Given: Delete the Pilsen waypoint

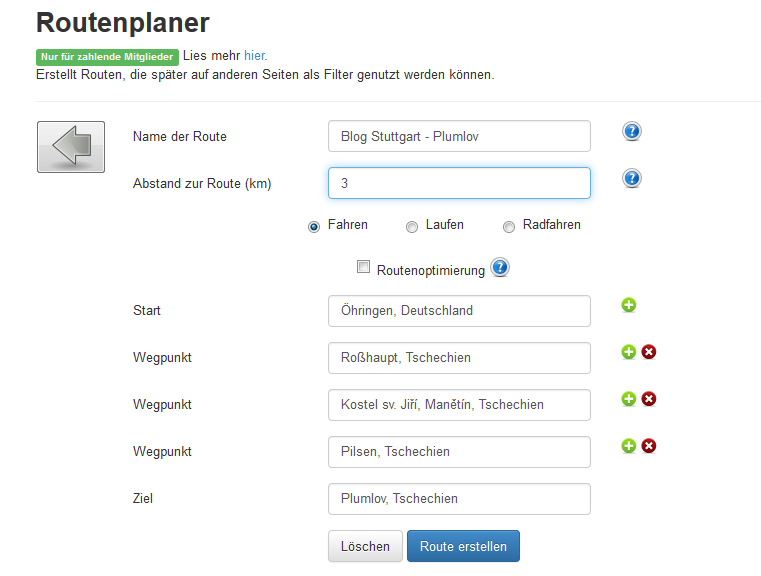Looking at the screenshot, I should pyautogui.click(x=649, y=446).
